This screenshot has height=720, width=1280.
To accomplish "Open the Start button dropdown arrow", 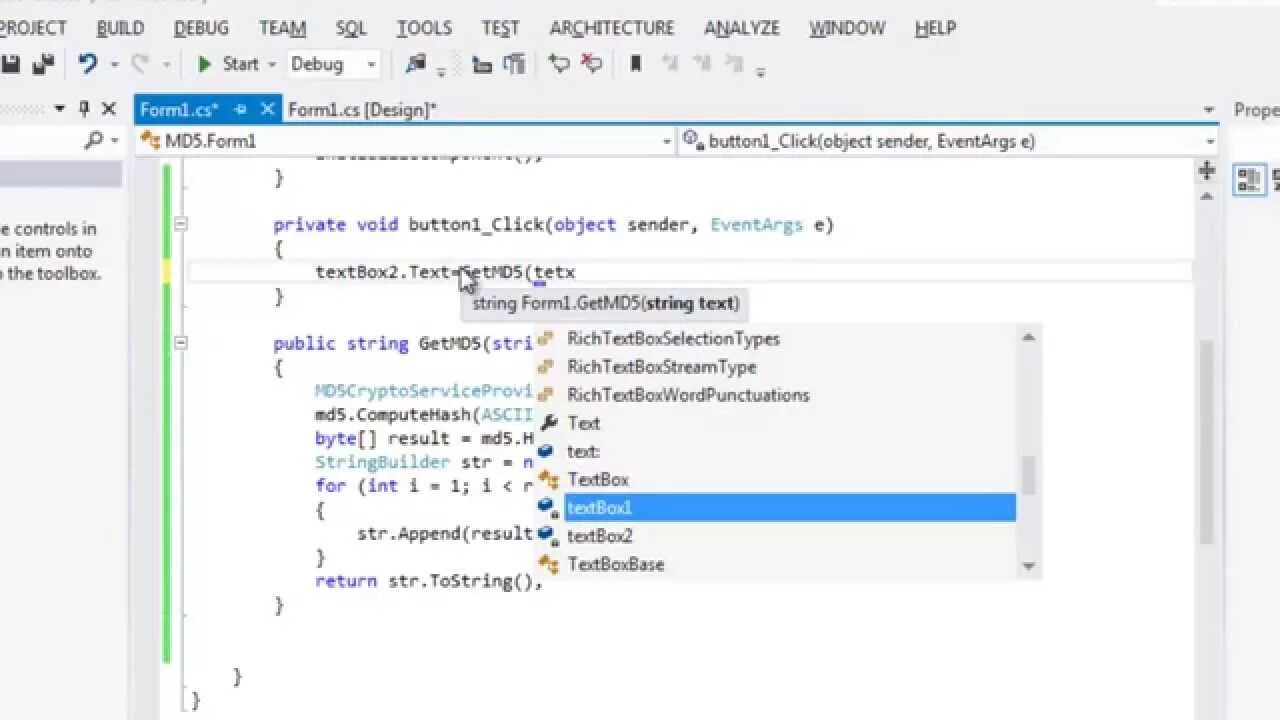I will (x=272, y=65).
